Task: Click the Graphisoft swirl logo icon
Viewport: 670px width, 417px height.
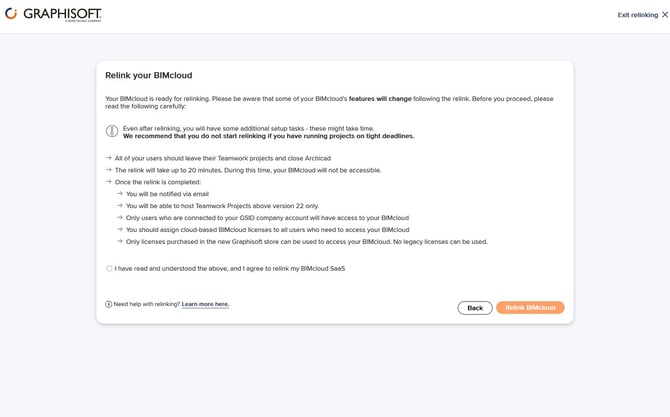Action: point(11,14)
